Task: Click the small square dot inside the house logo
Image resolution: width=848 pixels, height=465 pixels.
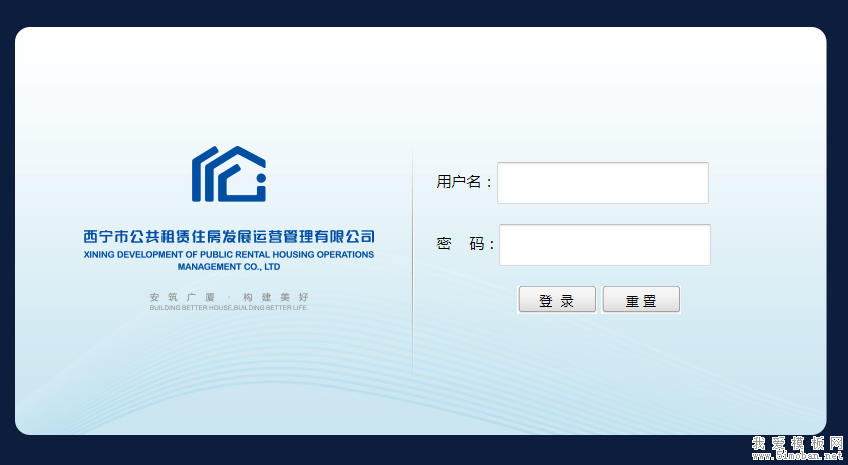Action: (x=261, y=186)
